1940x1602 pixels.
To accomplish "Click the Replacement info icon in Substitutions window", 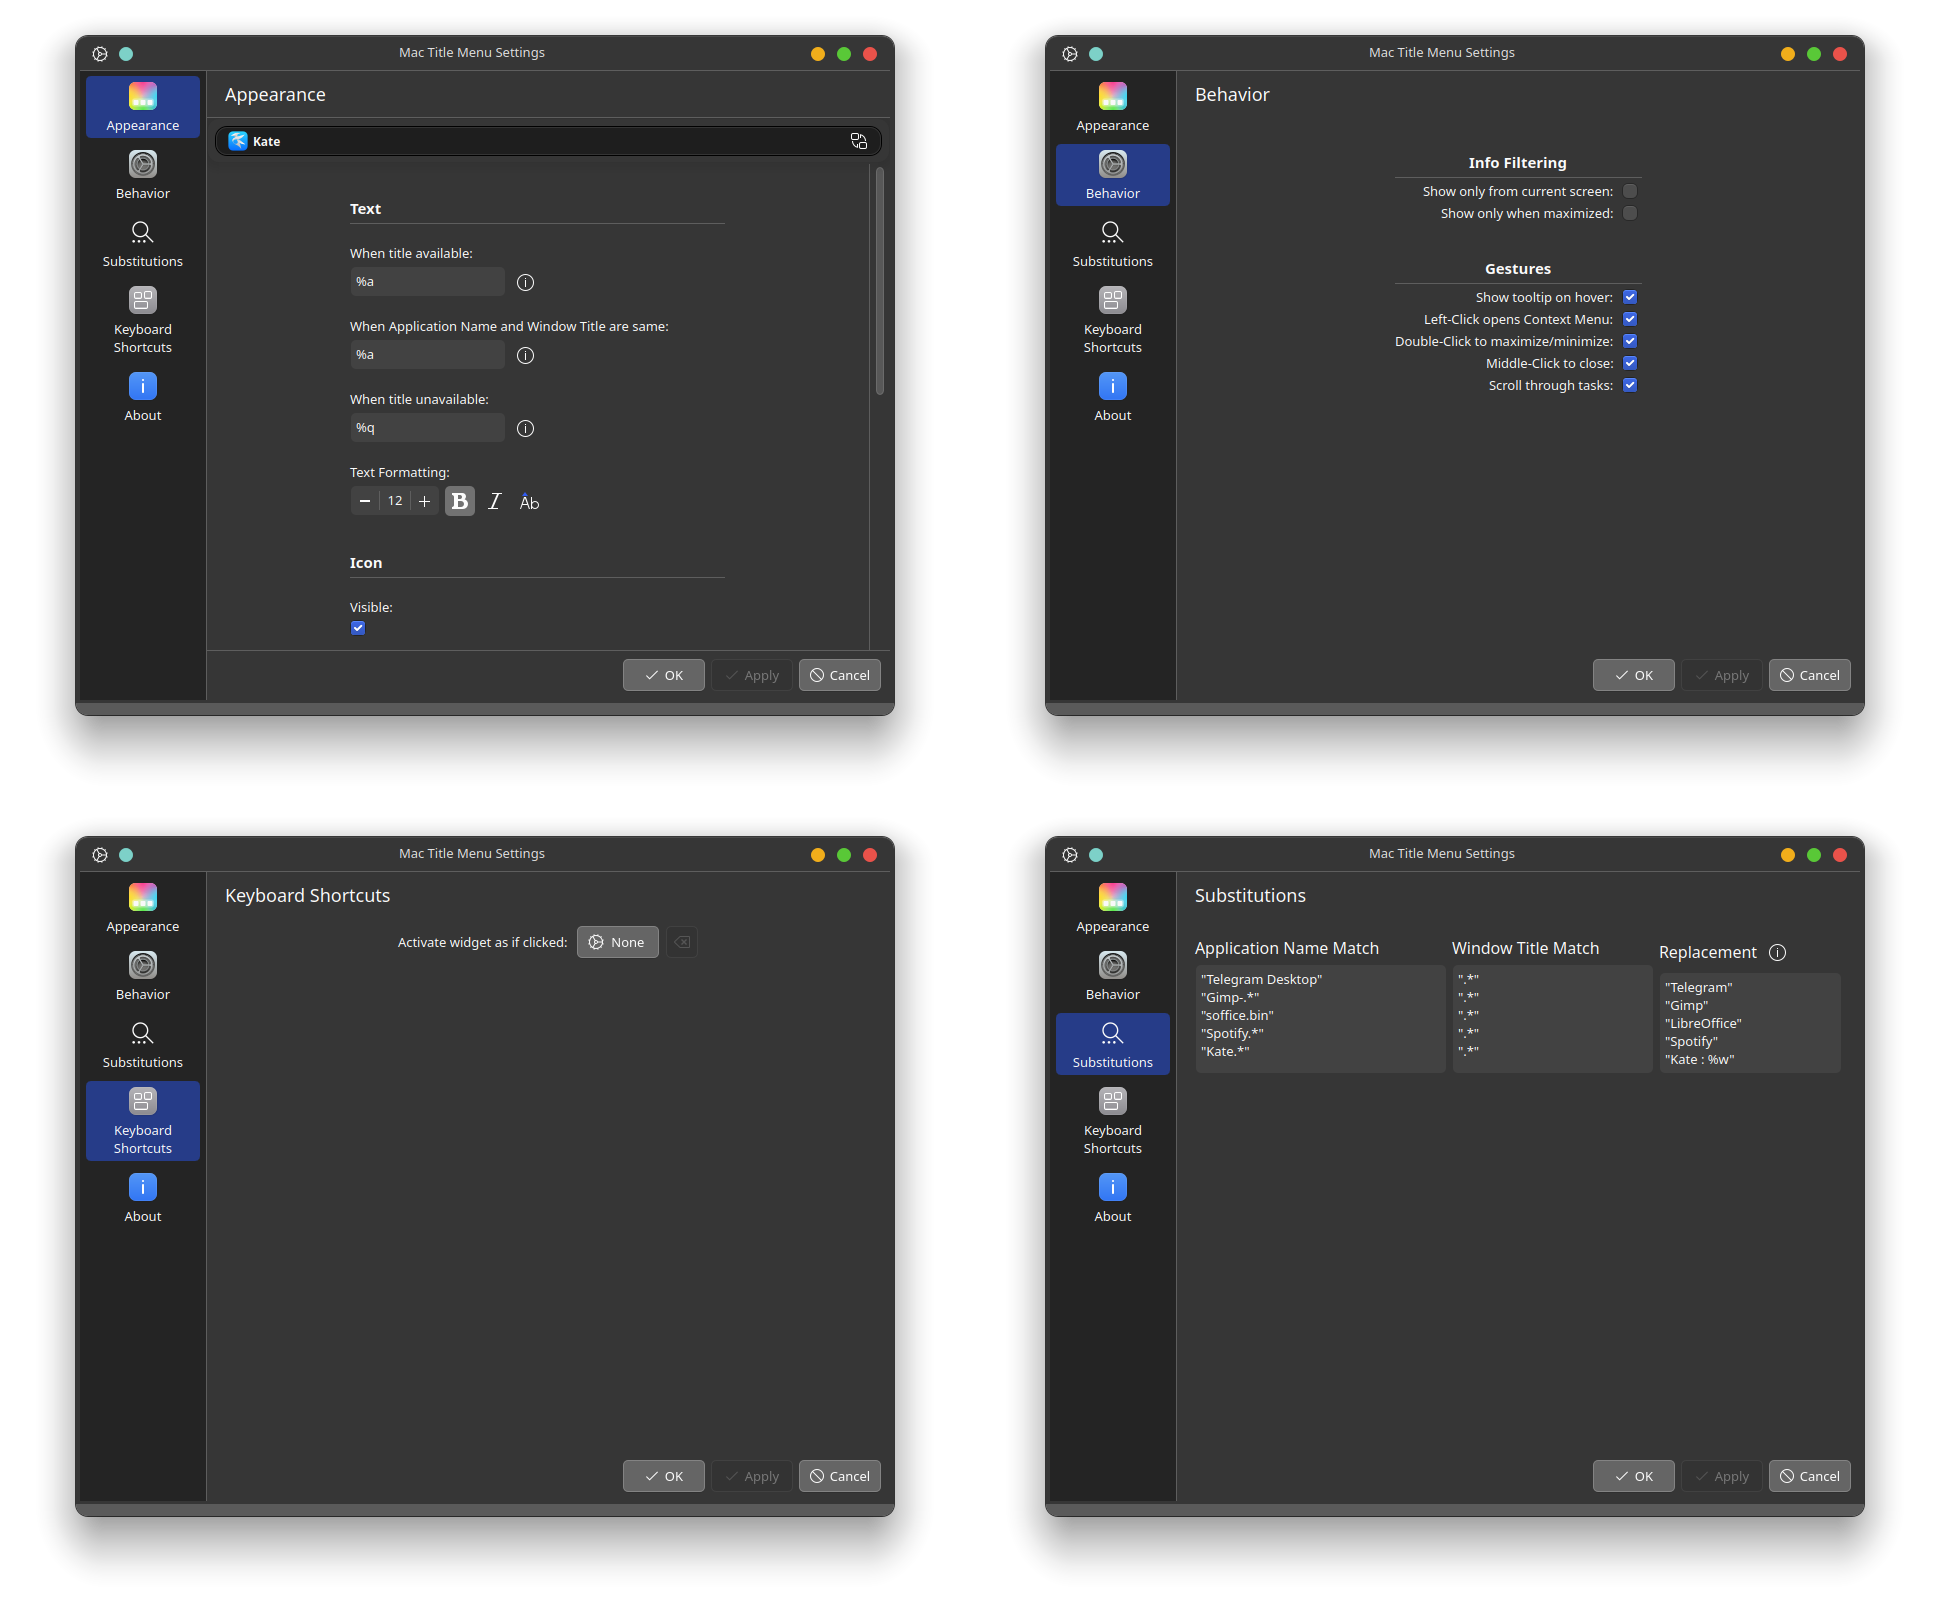I will (1777, 952).
